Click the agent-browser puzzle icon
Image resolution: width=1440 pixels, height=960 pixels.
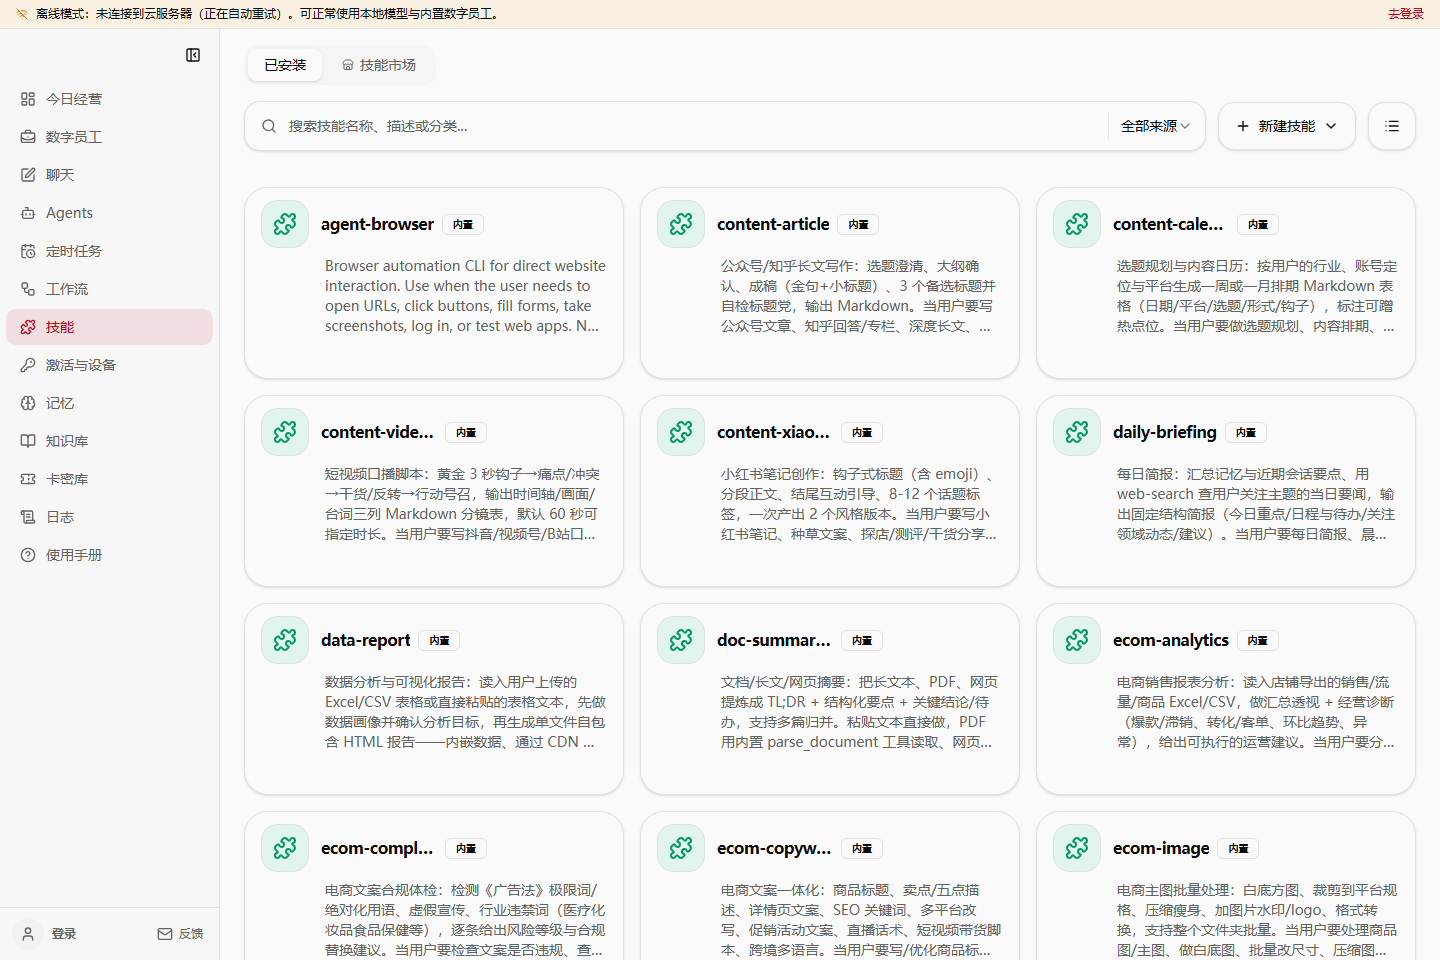click(x=285, y=224)
